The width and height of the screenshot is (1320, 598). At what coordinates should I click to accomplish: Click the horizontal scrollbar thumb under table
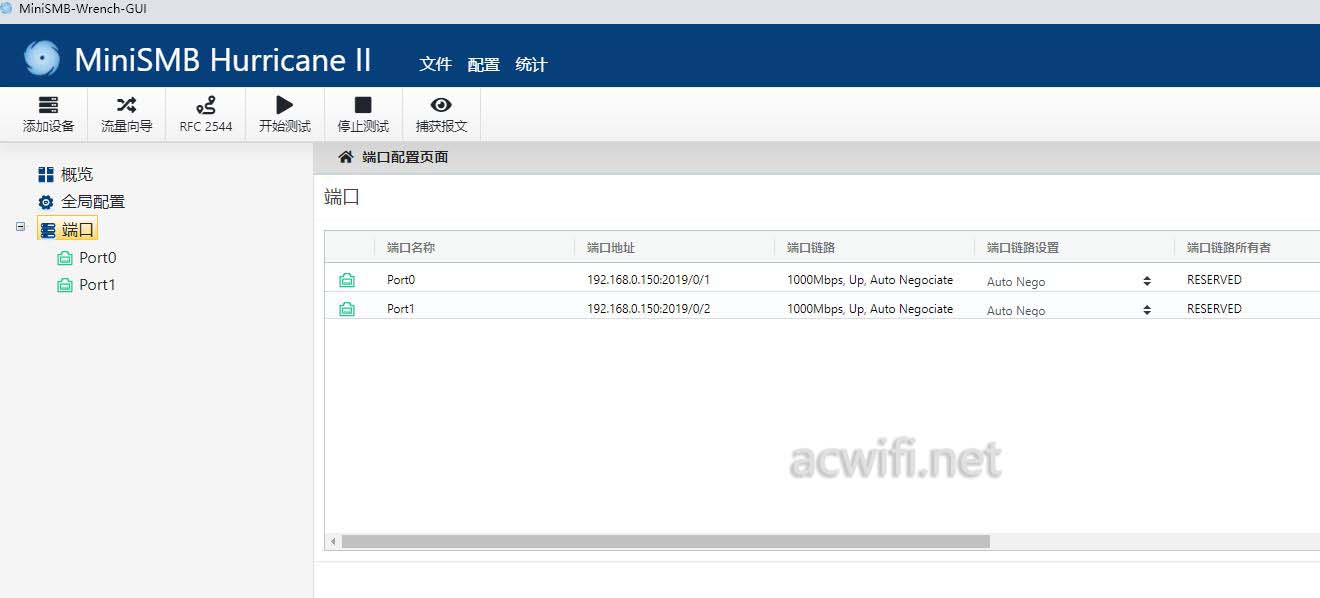tap(665, 541)
